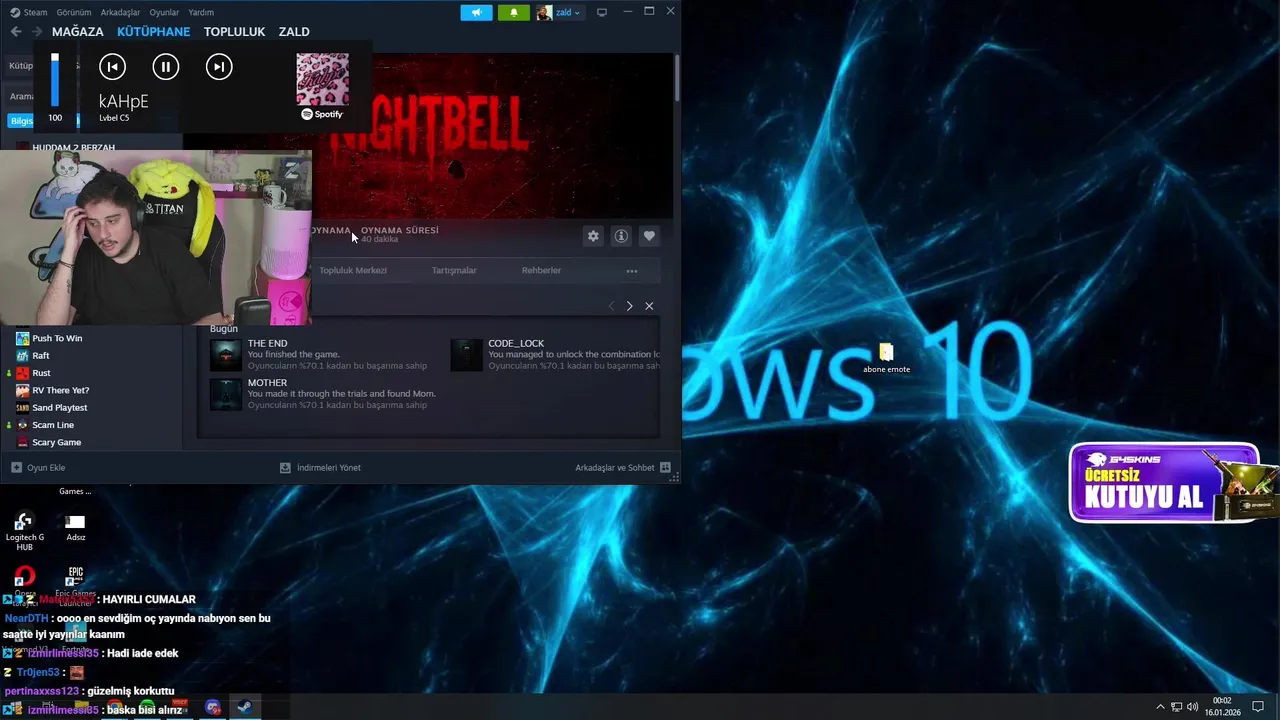Click Discord icon in taskbar

(212, 707)
